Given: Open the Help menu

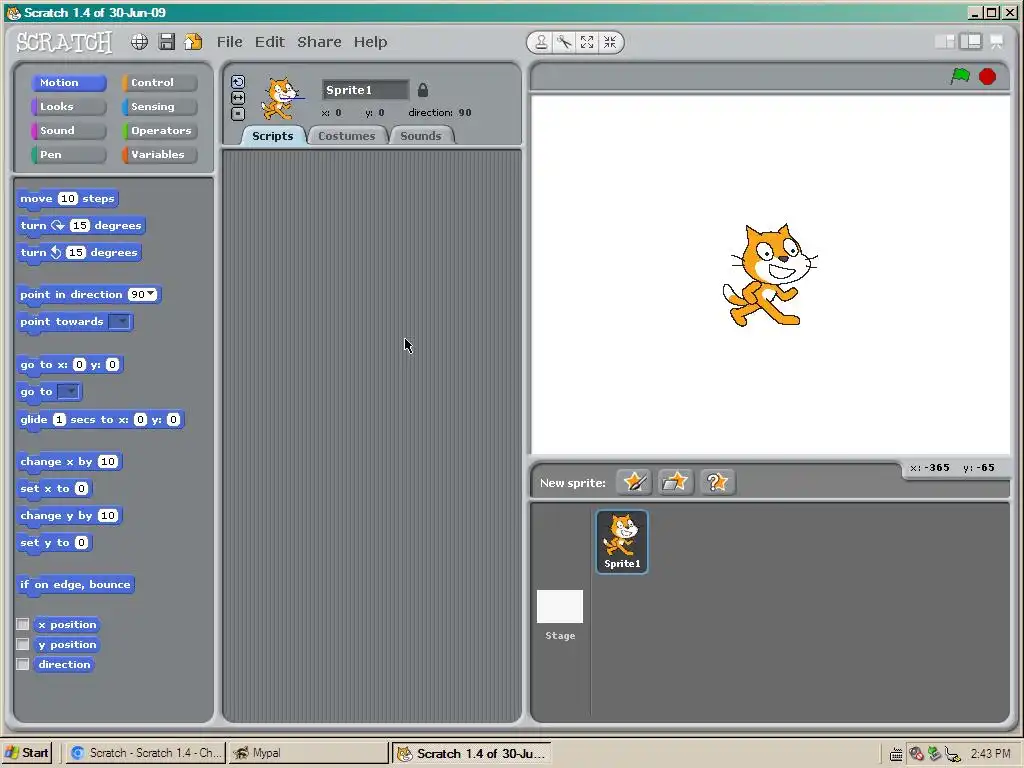Looking at the screenshot, I should 370,42.
